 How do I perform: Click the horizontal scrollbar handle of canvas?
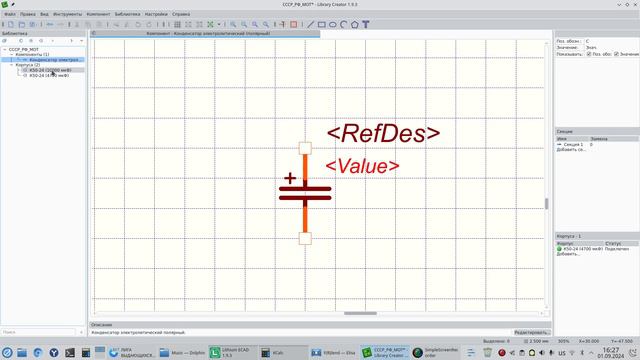pos(360,313)
